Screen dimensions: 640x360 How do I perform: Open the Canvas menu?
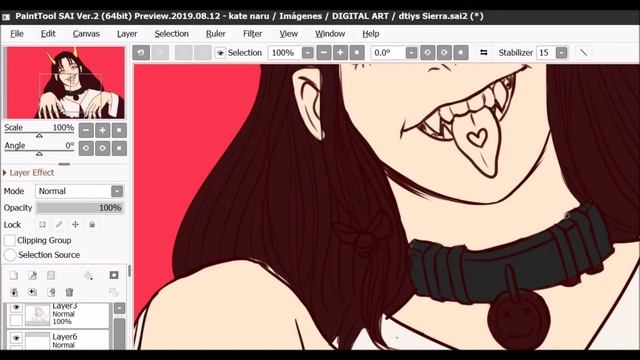click(x=86, y=34)
